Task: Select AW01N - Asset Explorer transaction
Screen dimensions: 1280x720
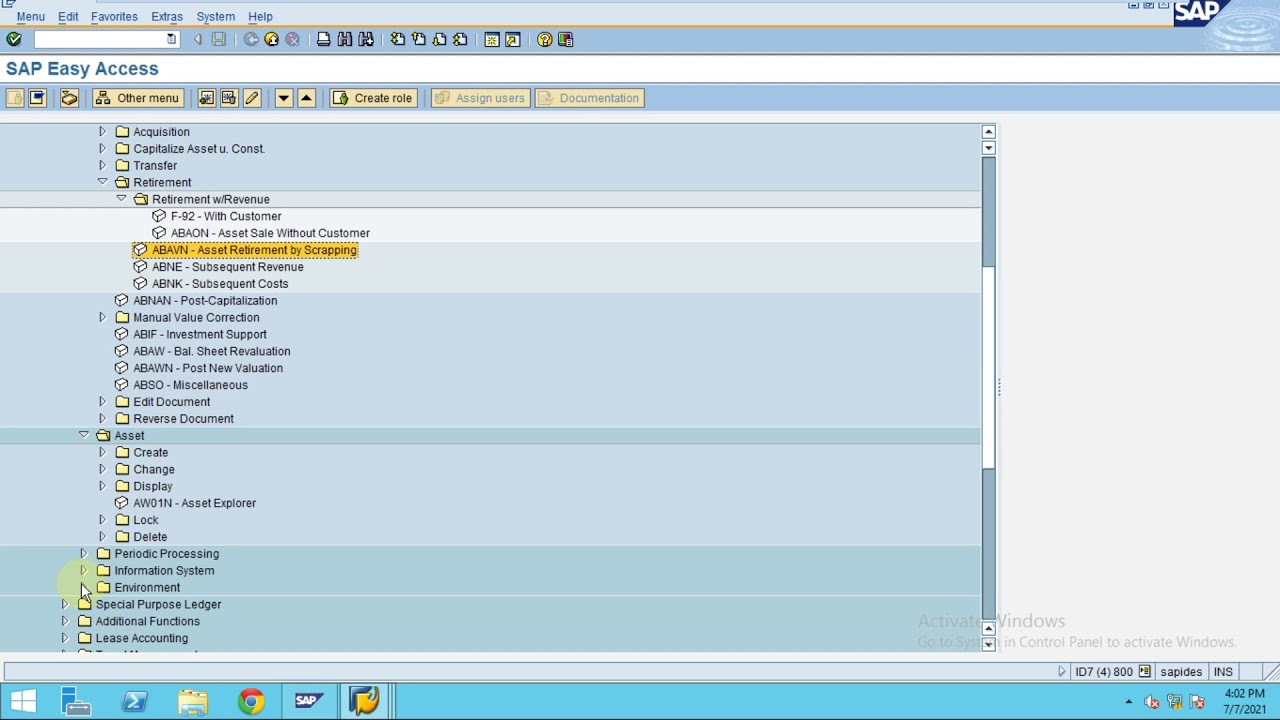Action: pos(195,503)
